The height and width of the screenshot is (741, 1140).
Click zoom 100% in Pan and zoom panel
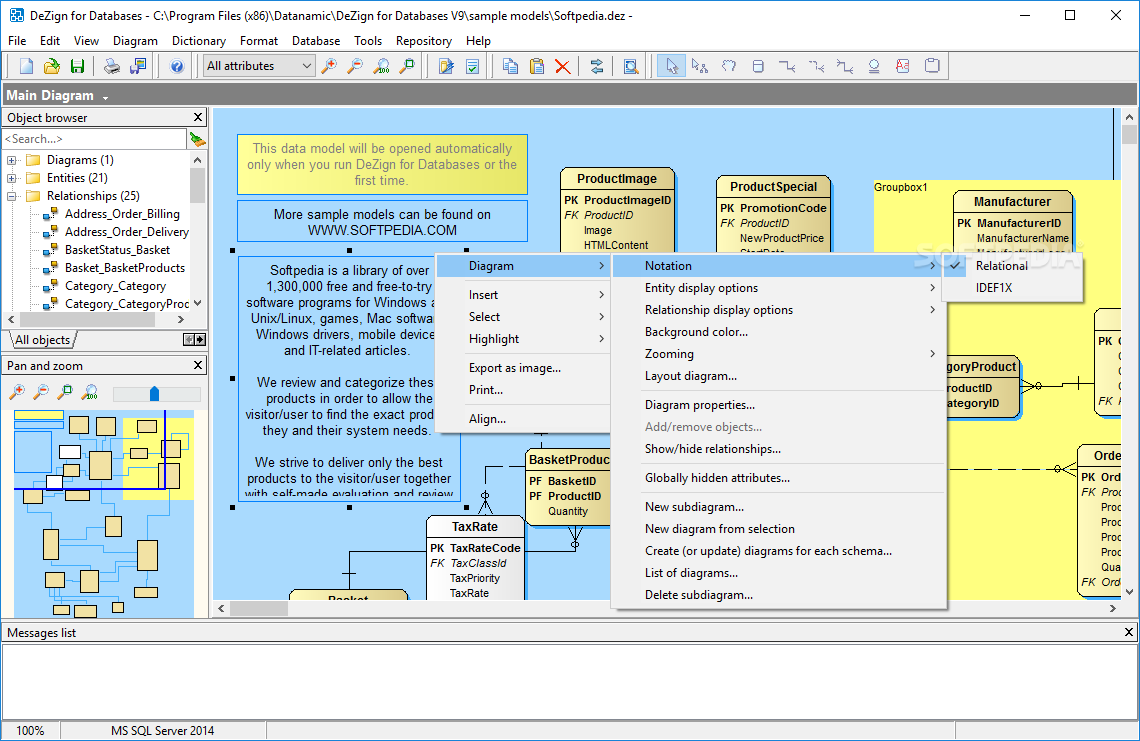tap(90, 393)
